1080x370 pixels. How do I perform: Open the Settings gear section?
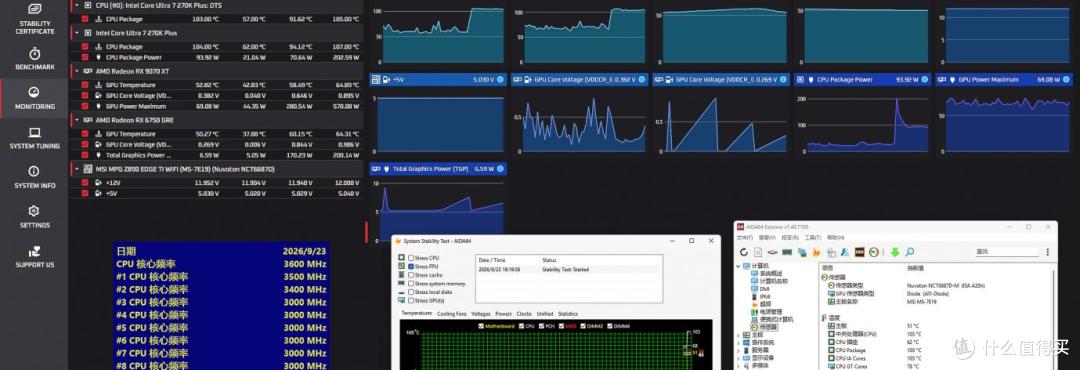pos(34,216)
